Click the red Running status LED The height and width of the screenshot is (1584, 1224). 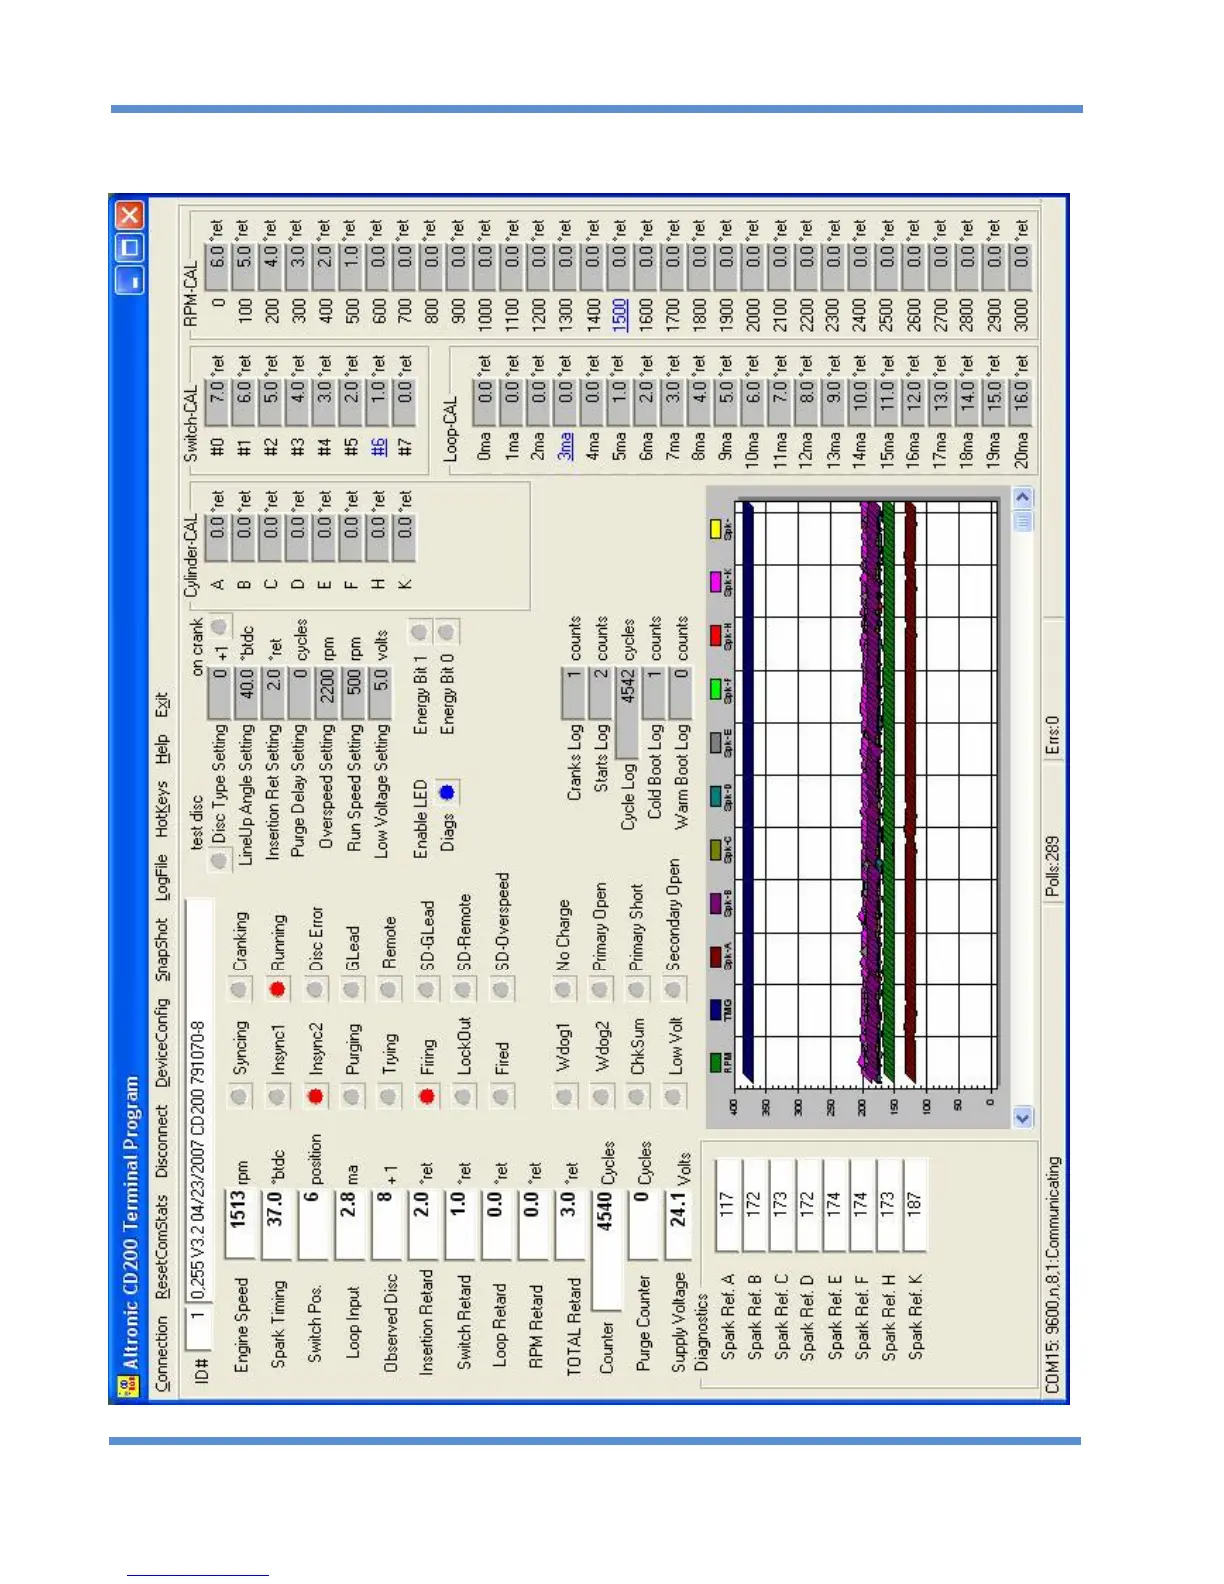277,989
